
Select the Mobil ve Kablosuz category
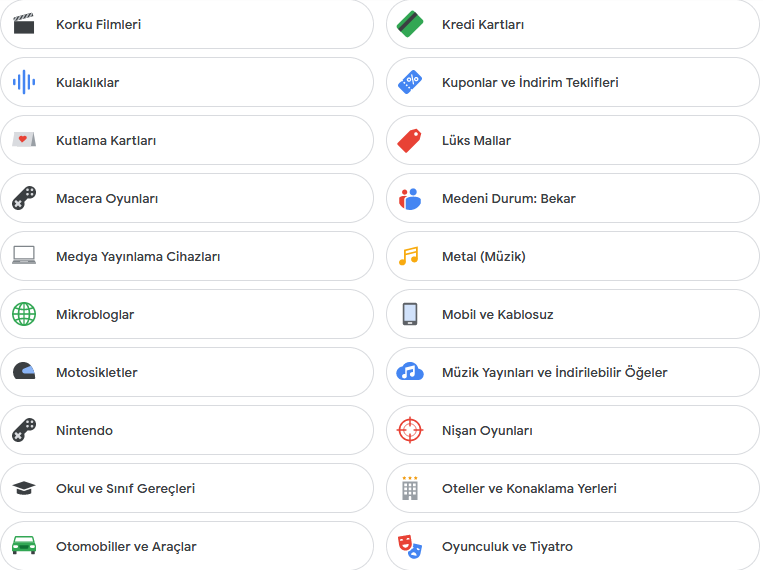point(573,314)
